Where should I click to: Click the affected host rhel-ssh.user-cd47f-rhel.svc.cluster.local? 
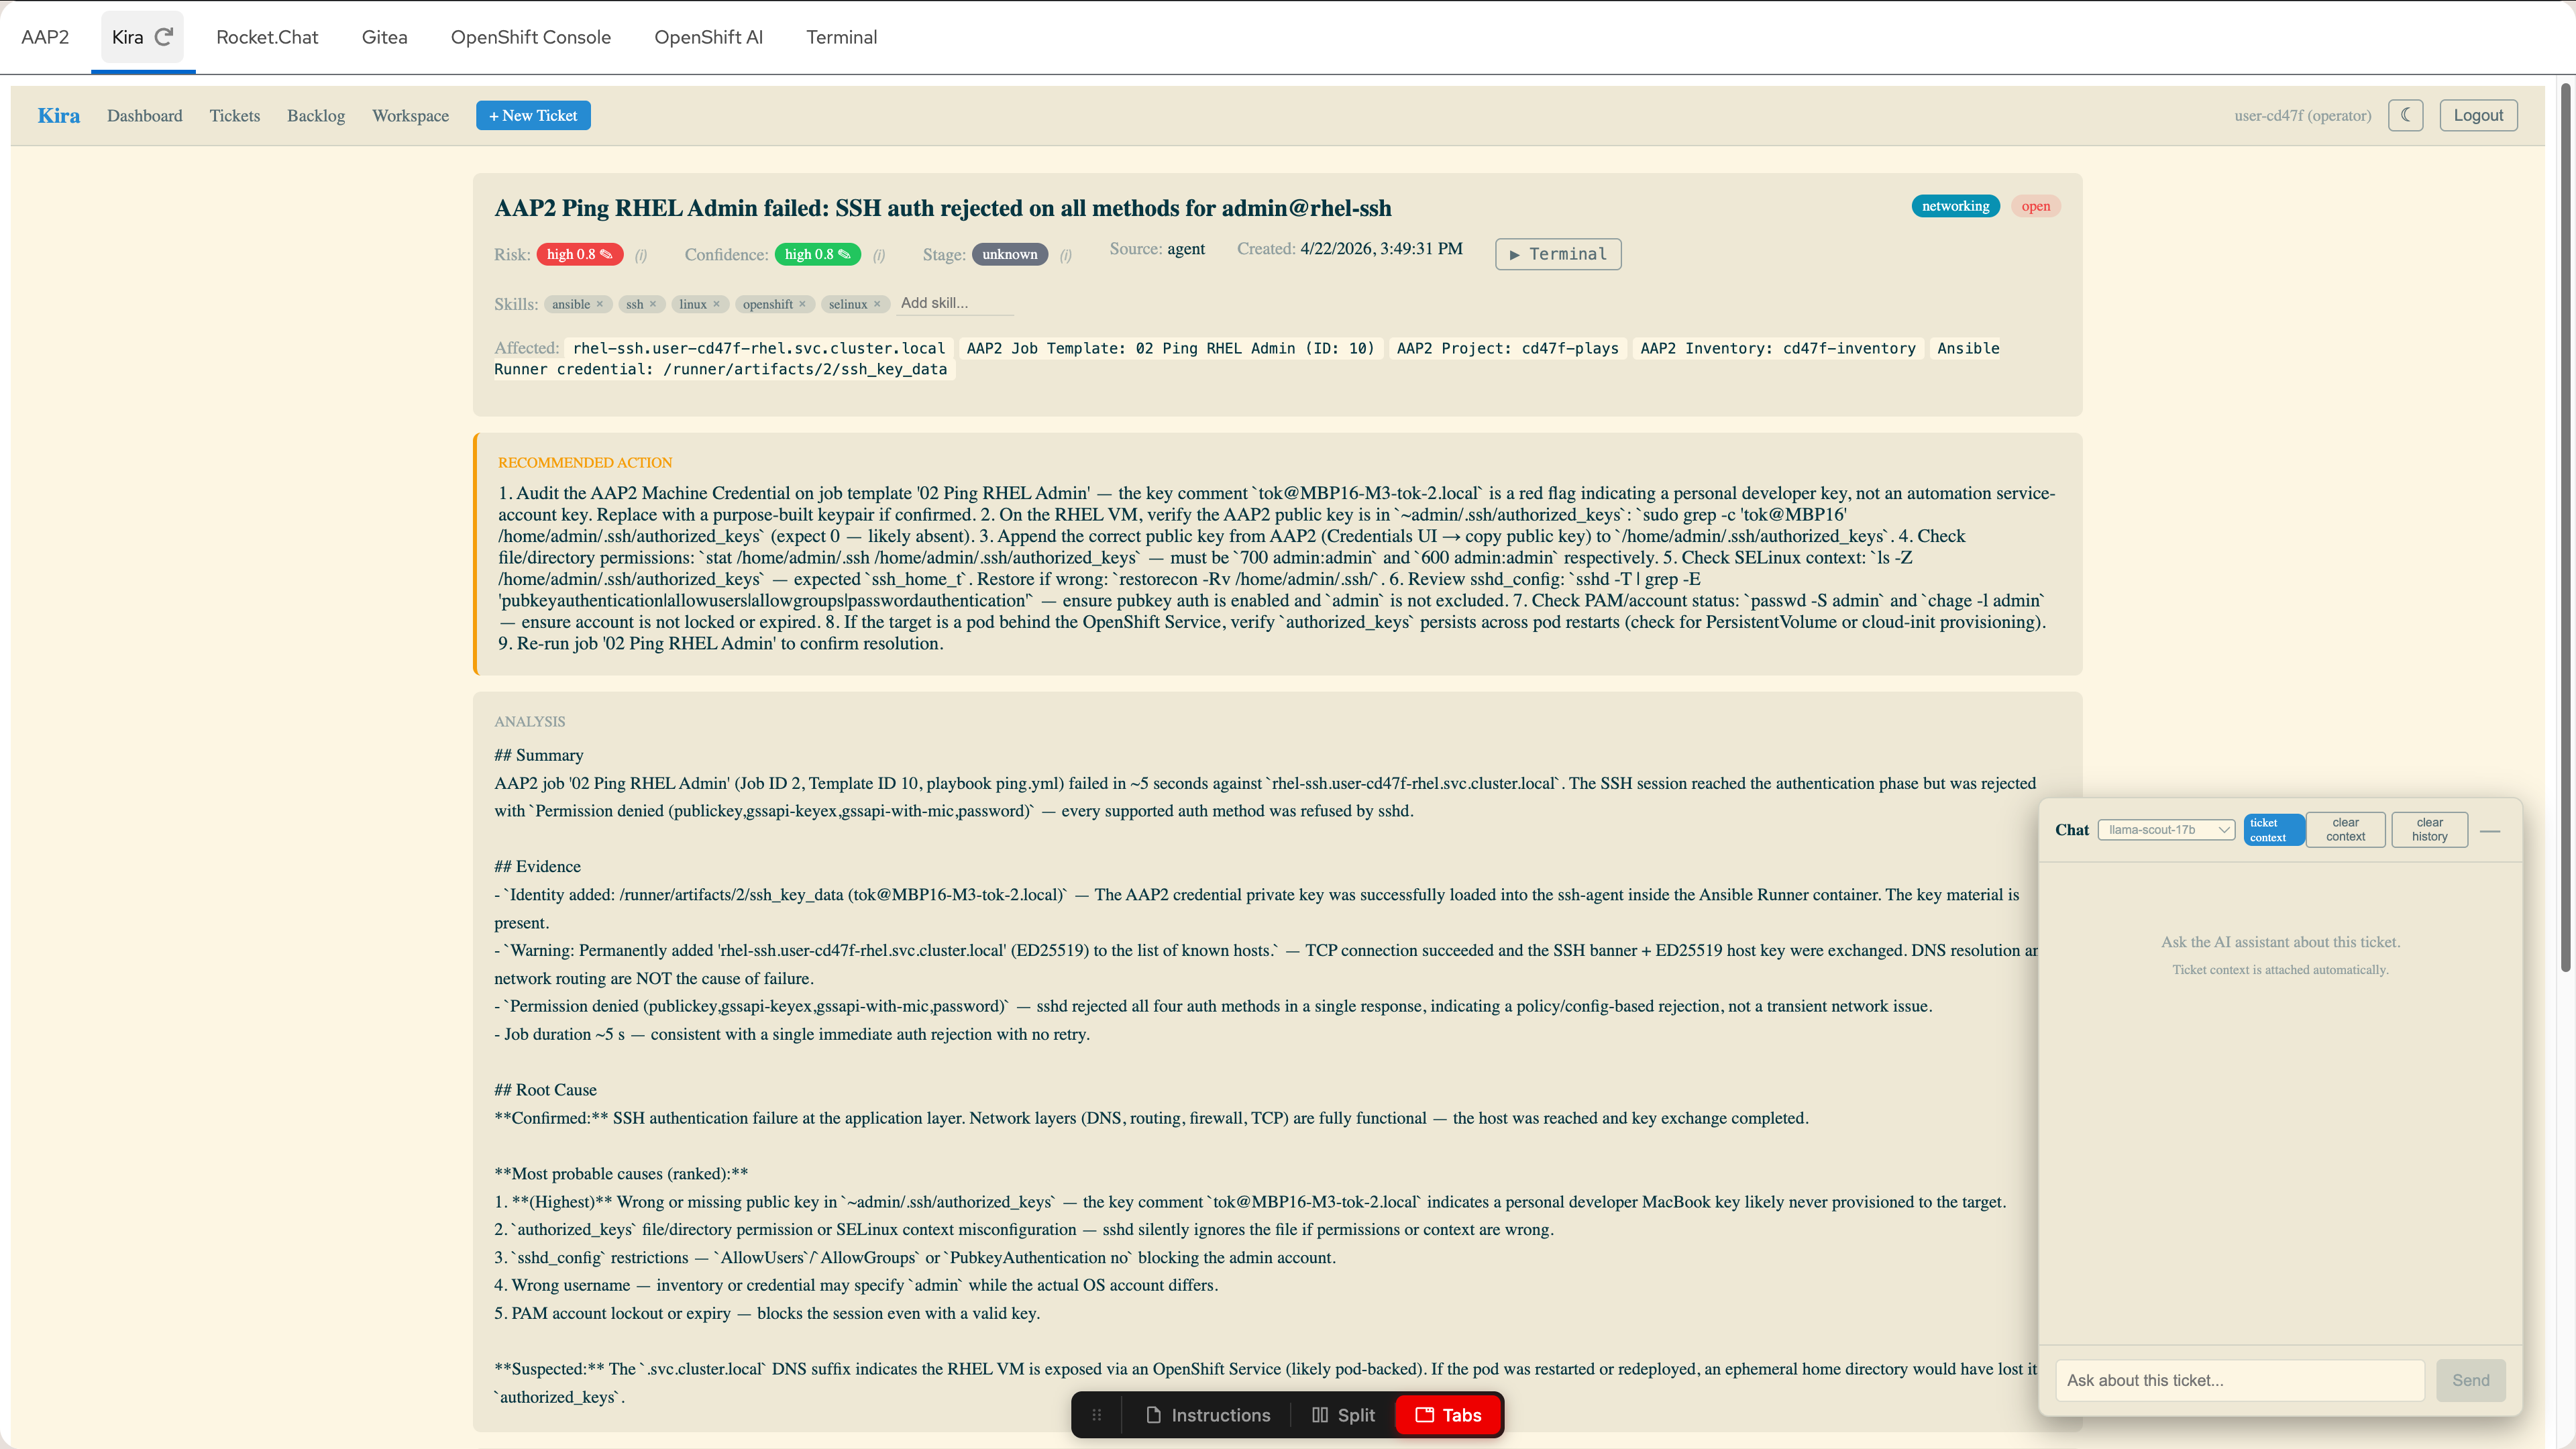pyautogui.click(x=759, y=348)
